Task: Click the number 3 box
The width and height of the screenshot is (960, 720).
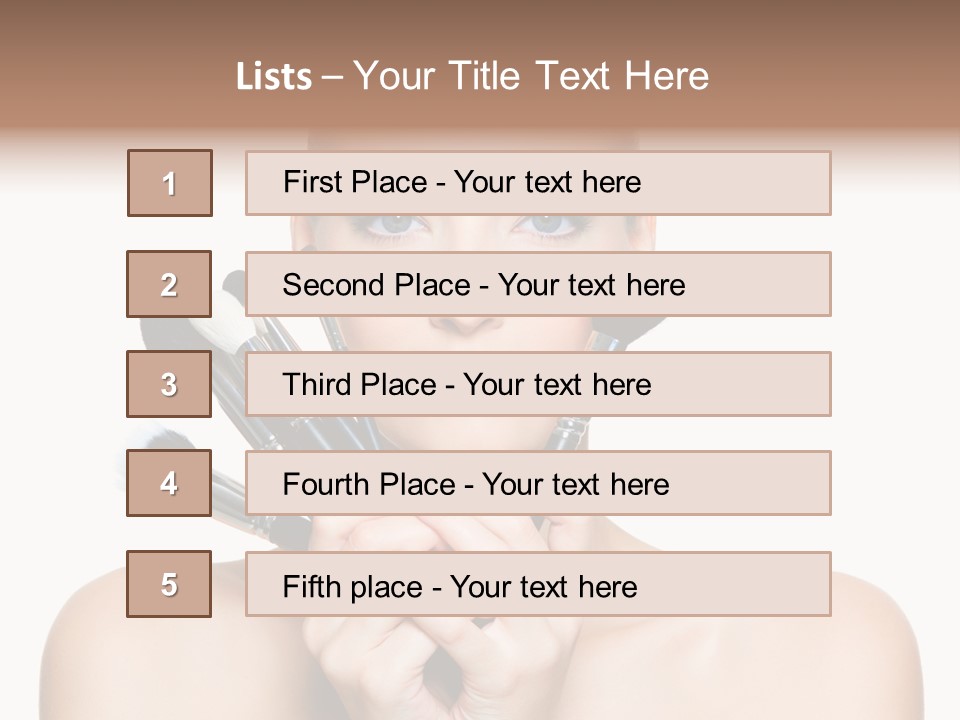Action: [169, 384]
